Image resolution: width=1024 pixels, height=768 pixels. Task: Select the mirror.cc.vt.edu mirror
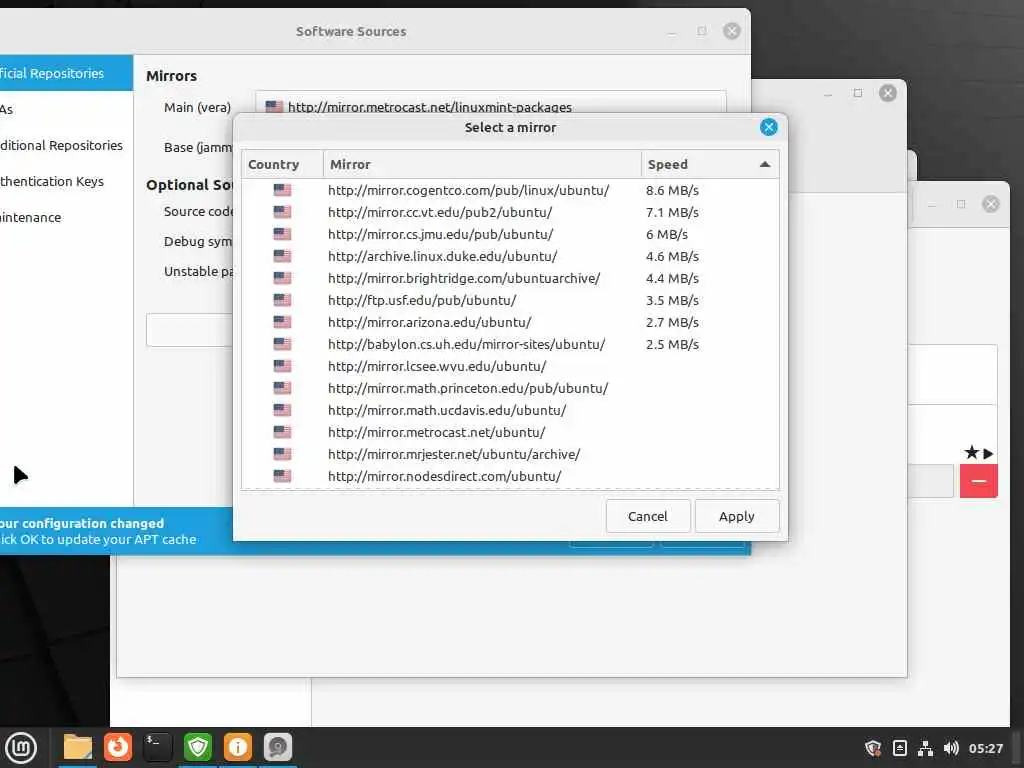510,212
